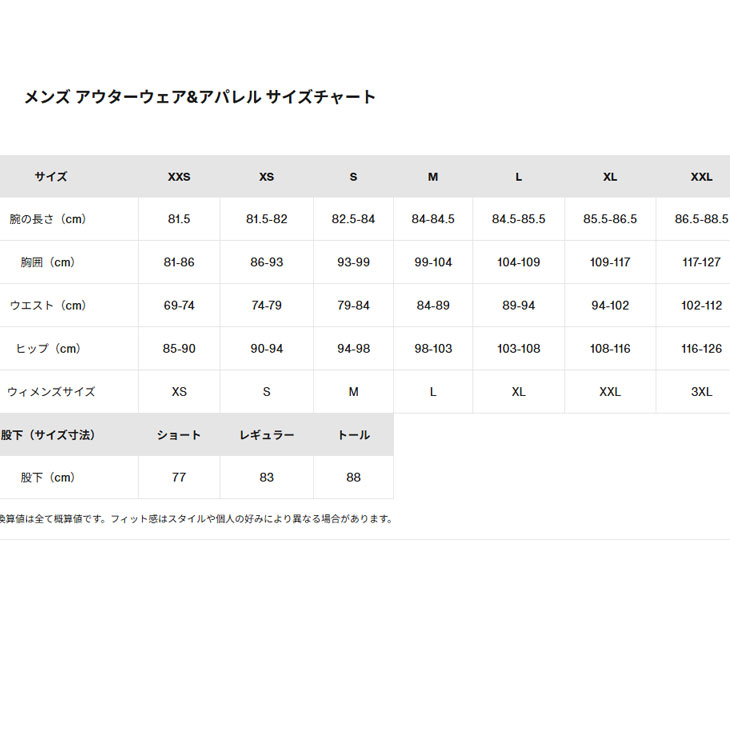Click the 股下（サイズ寸法）header cell

click(x=48, y=435)
